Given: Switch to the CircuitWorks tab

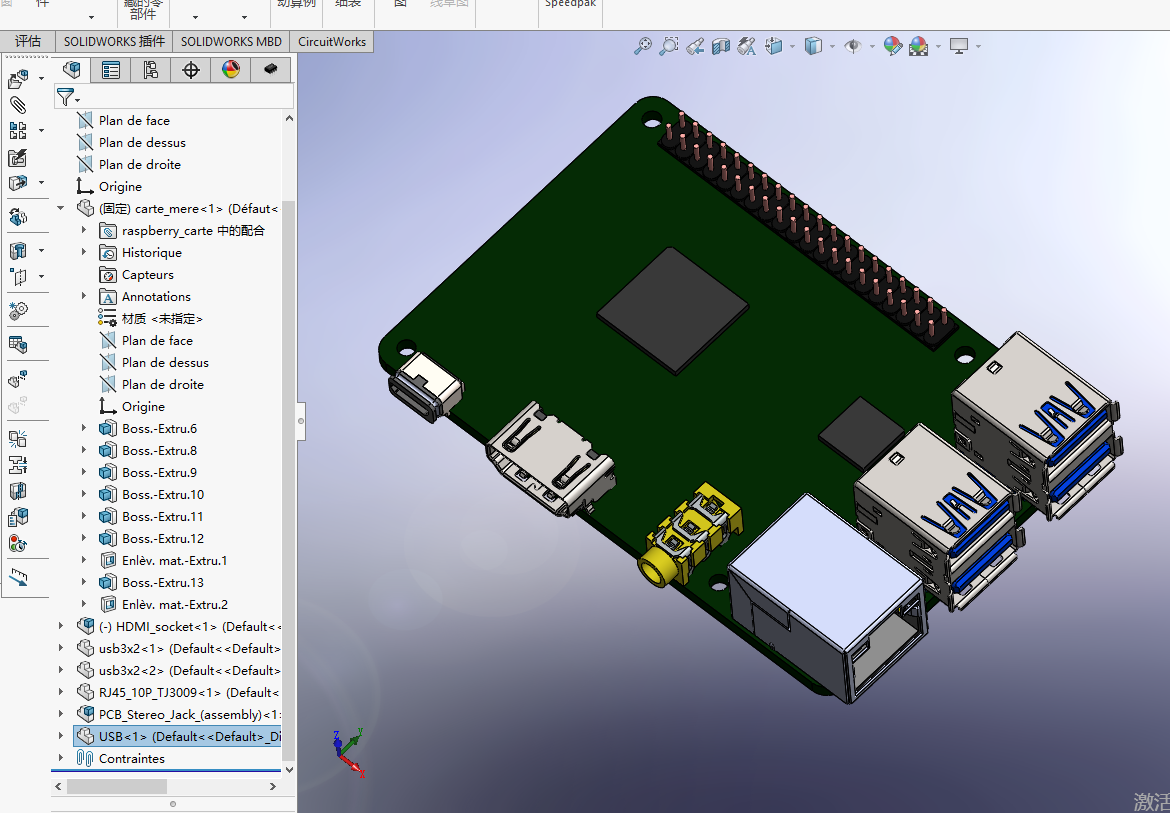Looking at the screenshot, I should tap(332, 42).
